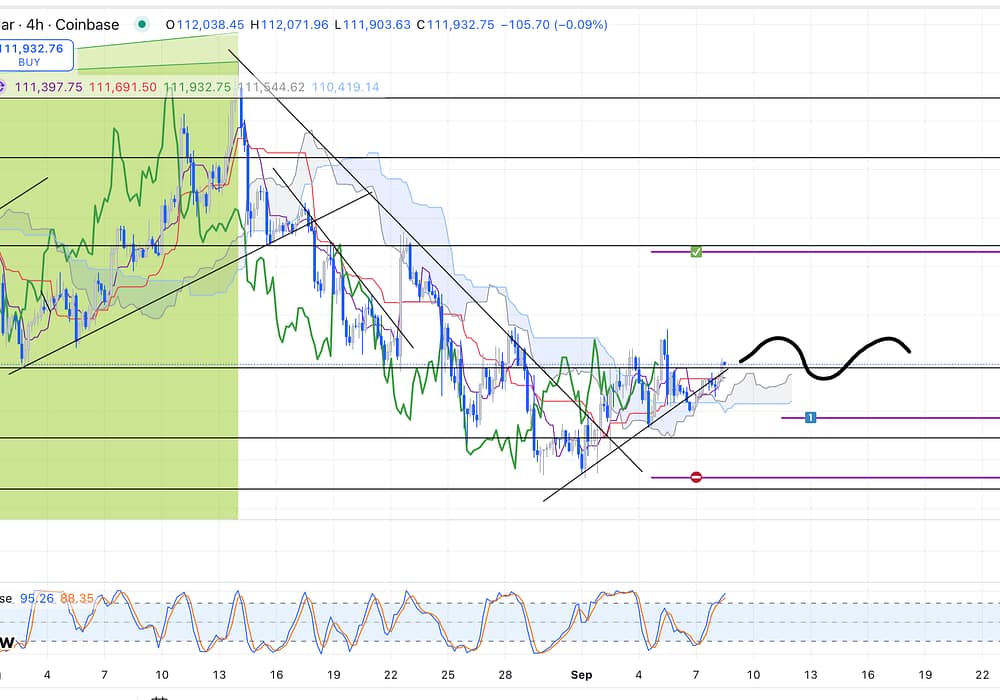This screenshot has width=1000, height=700.
Task: Click the purple indicator icon beside 111,397.75
Action: pyautogui.click(x=3, y=87)
